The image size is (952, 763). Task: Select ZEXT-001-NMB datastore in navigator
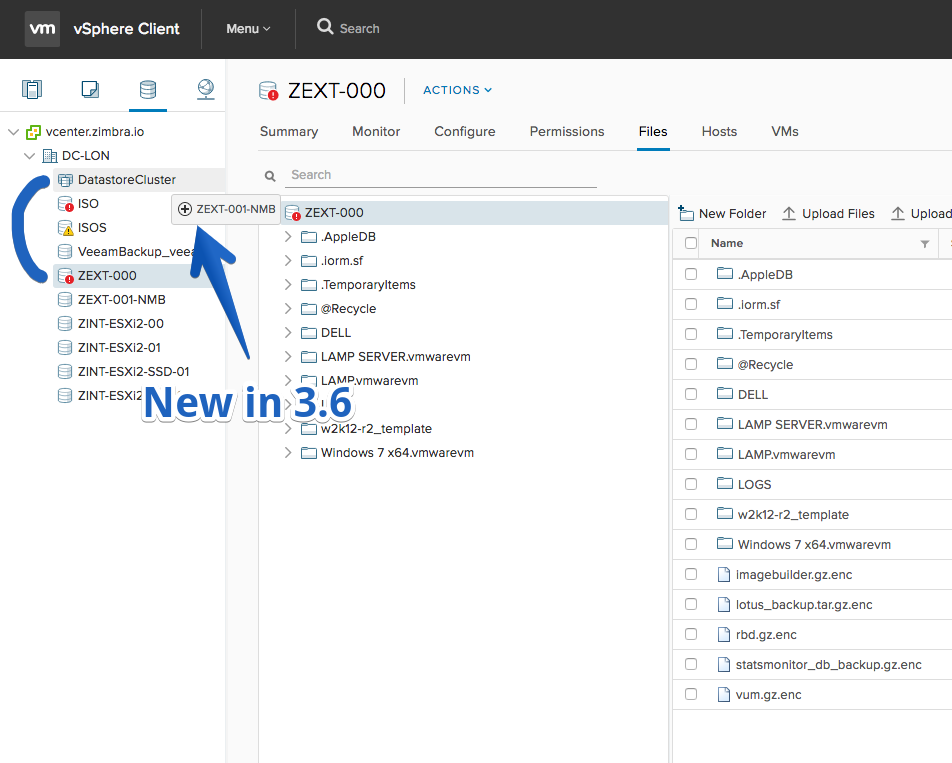(x=121, y=300)
